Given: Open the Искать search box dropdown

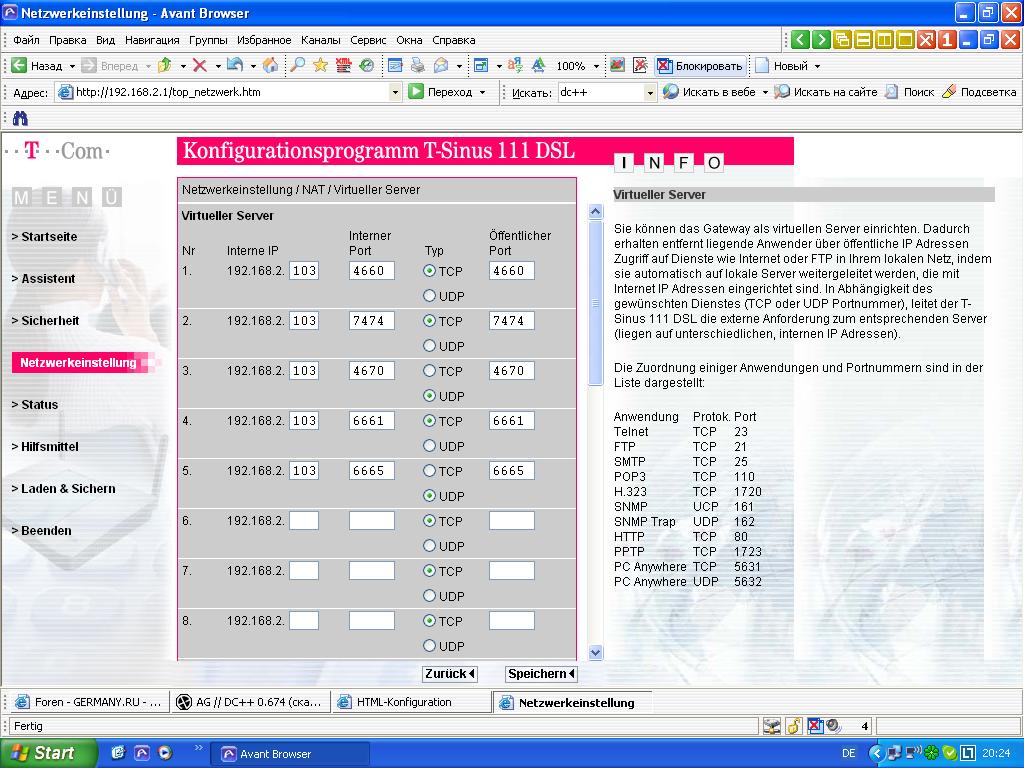Looking at the screenshot, I should click(649, 93).
